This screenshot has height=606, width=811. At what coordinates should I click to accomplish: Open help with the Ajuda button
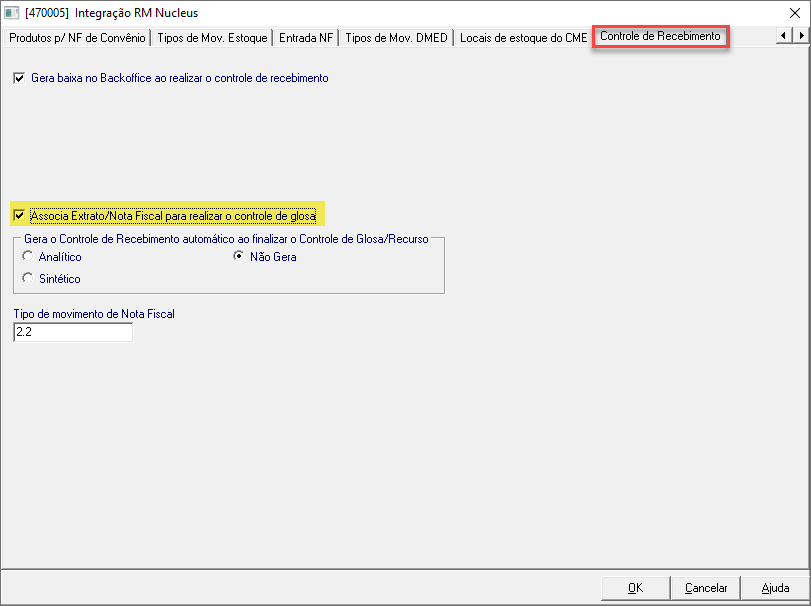tap(775, 588)
